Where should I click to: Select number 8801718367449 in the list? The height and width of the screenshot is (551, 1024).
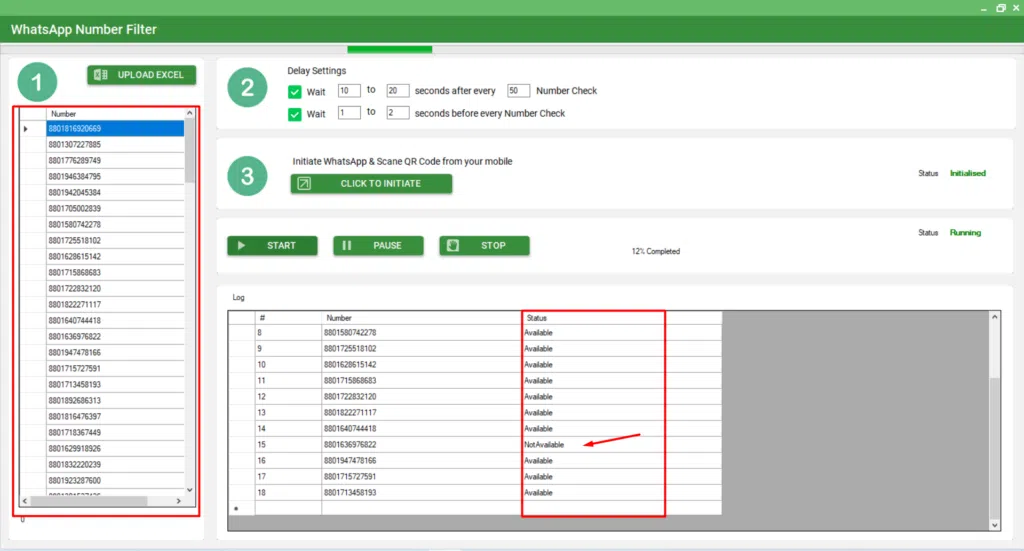click(x=115, y=432)
